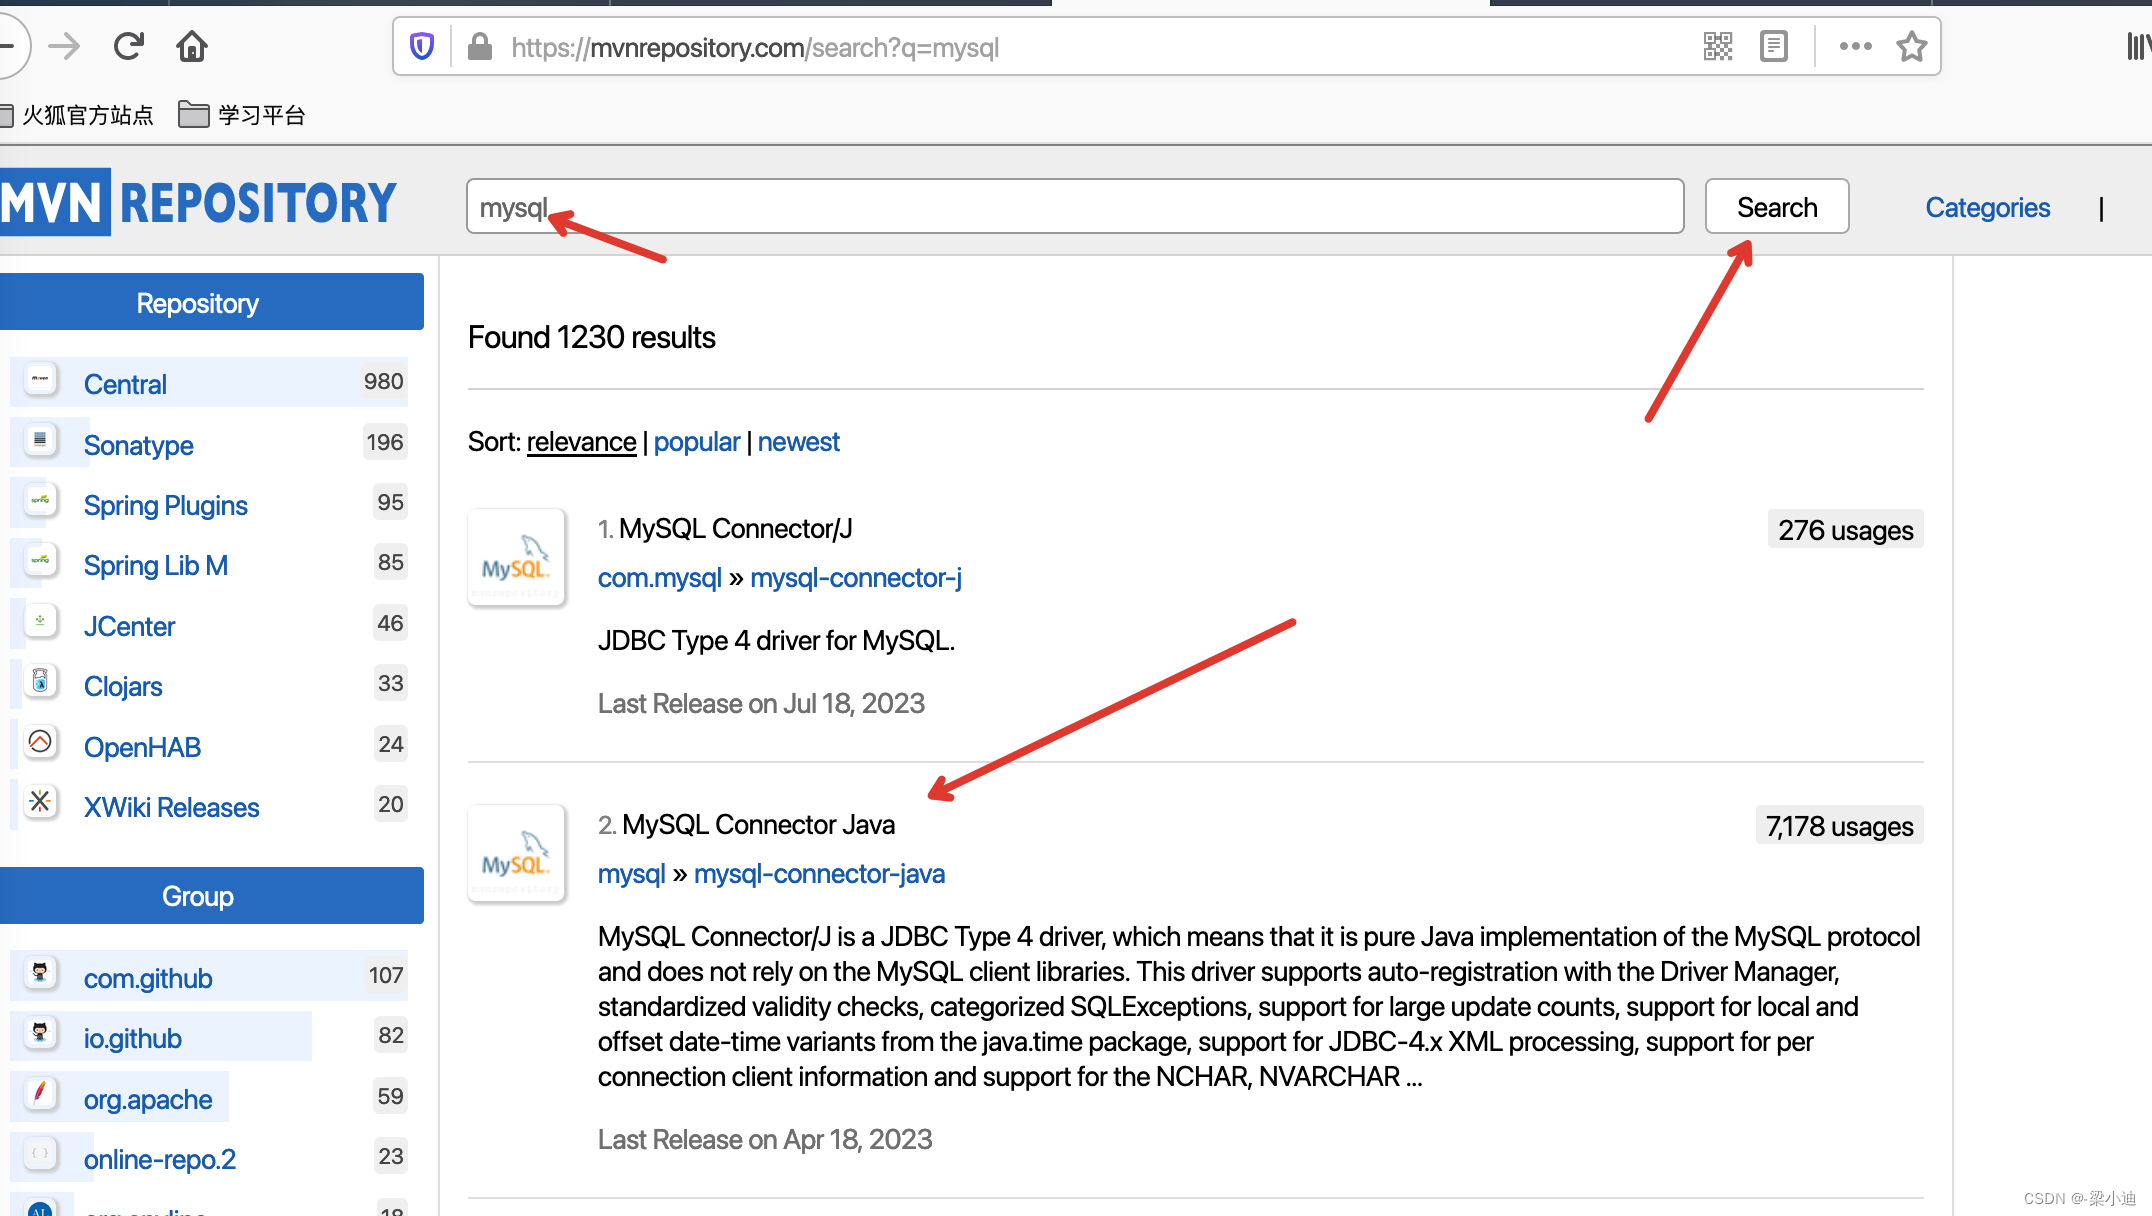Sort results by popular

click(x=697, y=442)
